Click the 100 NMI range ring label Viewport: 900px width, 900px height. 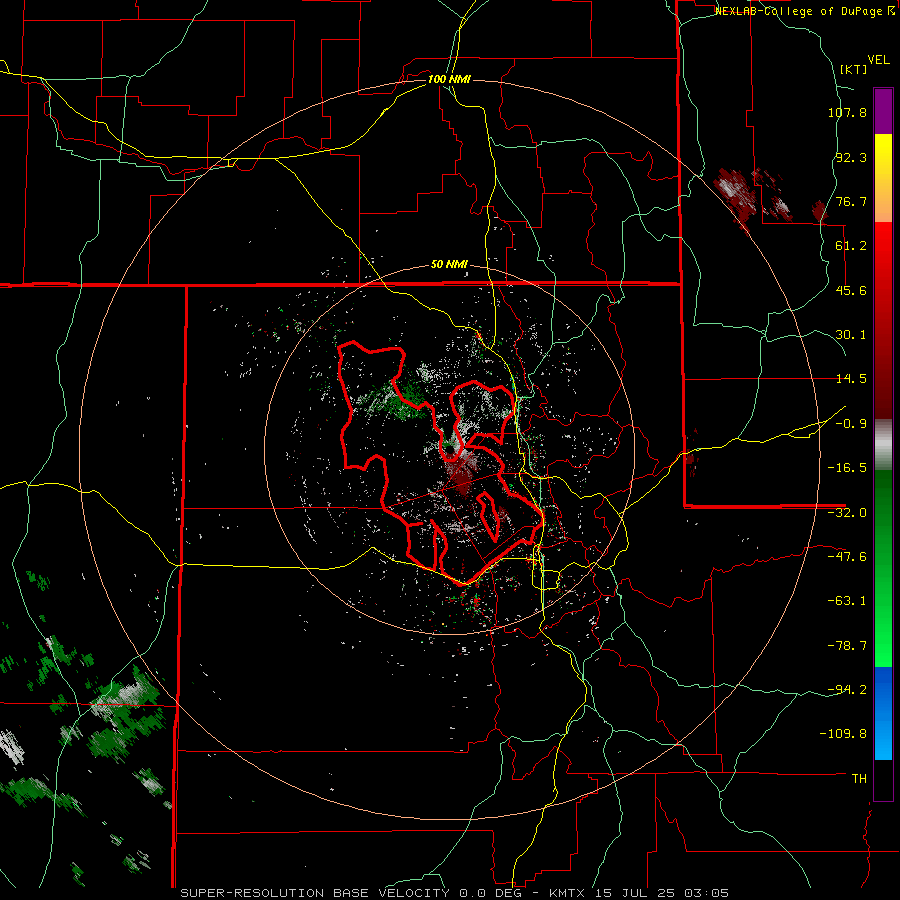(x=449, y=79)
